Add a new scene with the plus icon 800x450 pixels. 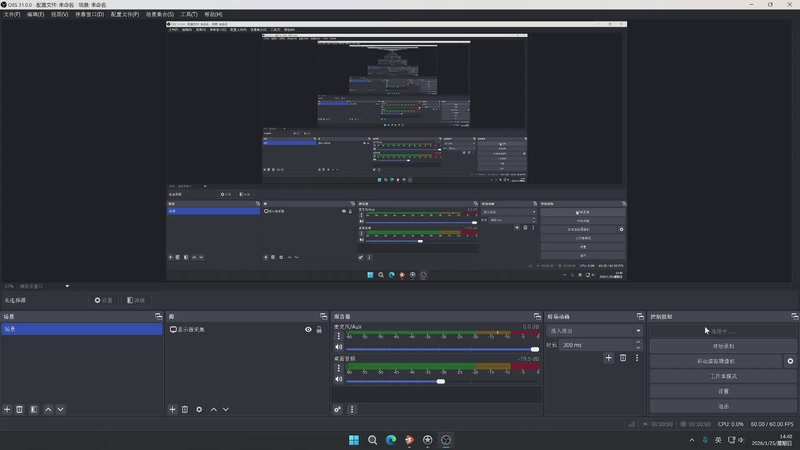[x=7, y=409]
